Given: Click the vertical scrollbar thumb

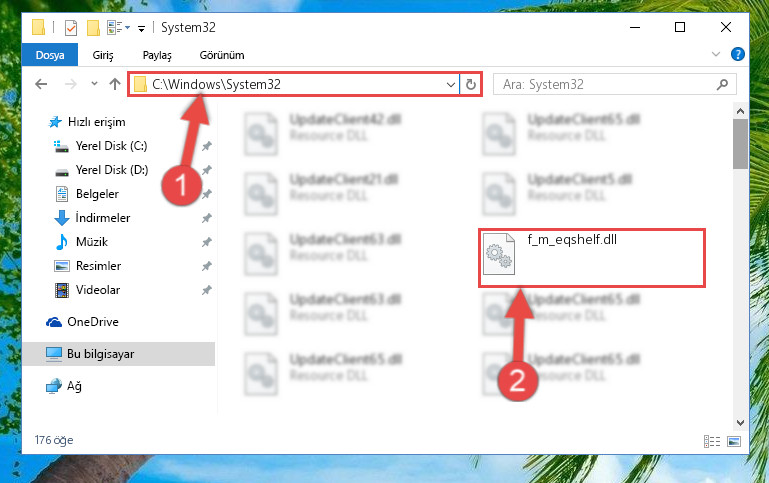Looking at the screenshot, I should click(740, 144).
